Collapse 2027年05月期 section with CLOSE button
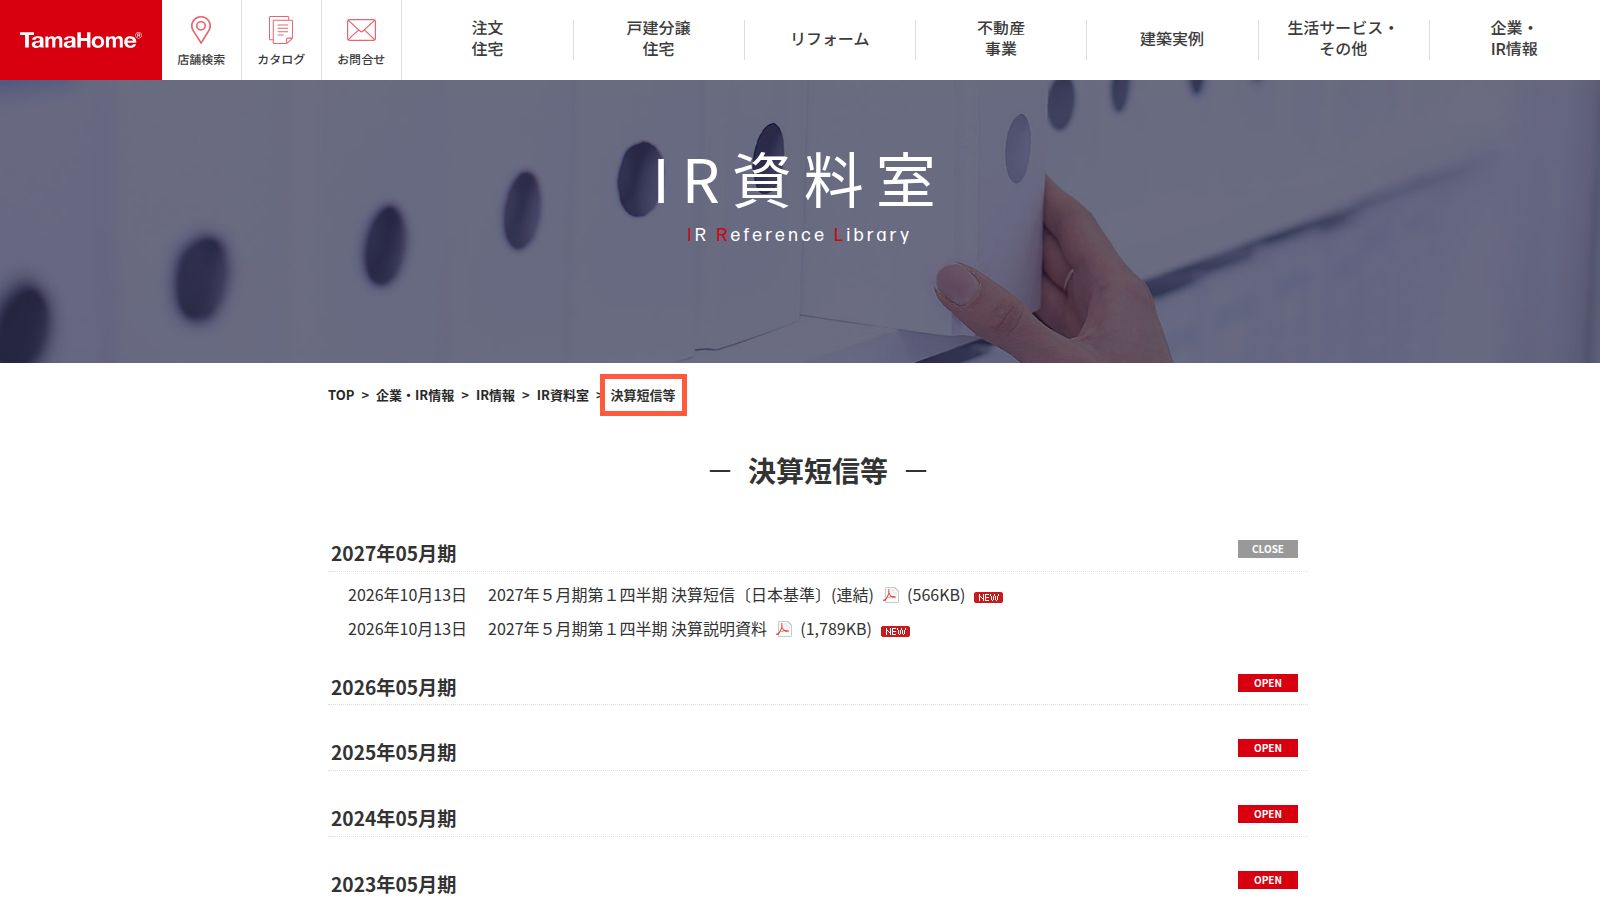The height and width of the screenshot is (900, 1600). (x=1267, y=549)
